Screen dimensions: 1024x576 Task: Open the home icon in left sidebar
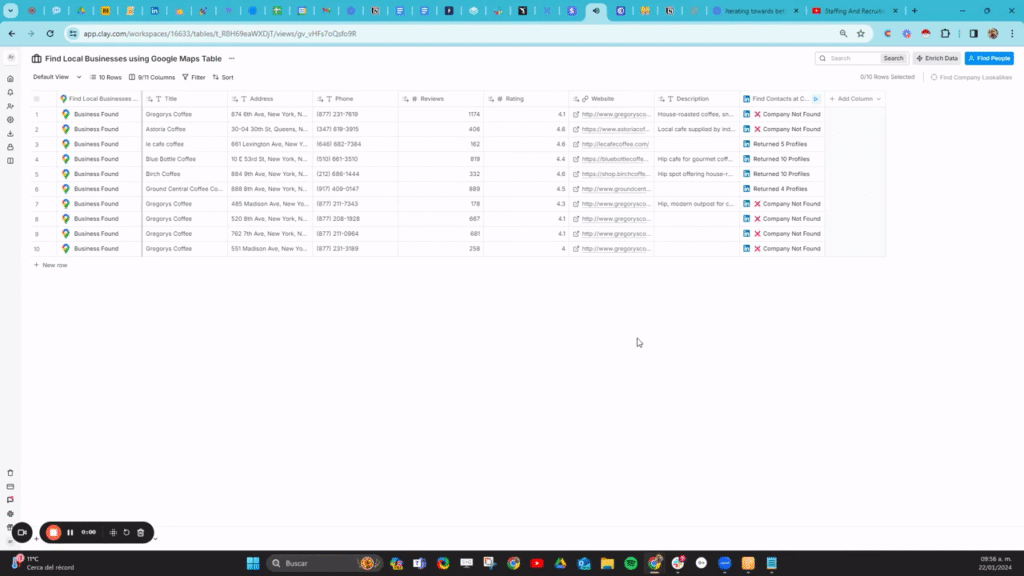coord(10,79)
